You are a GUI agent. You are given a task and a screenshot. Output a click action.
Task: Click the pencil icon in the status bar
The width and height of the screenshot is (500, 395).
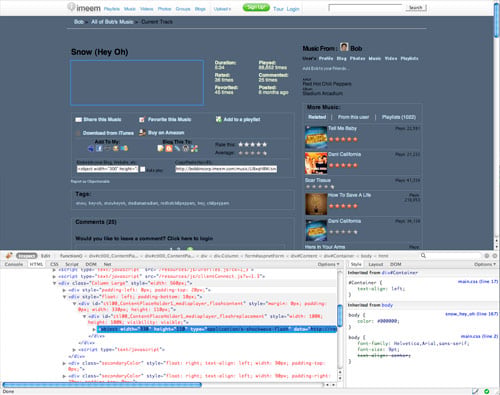click(x=475, y=391)
